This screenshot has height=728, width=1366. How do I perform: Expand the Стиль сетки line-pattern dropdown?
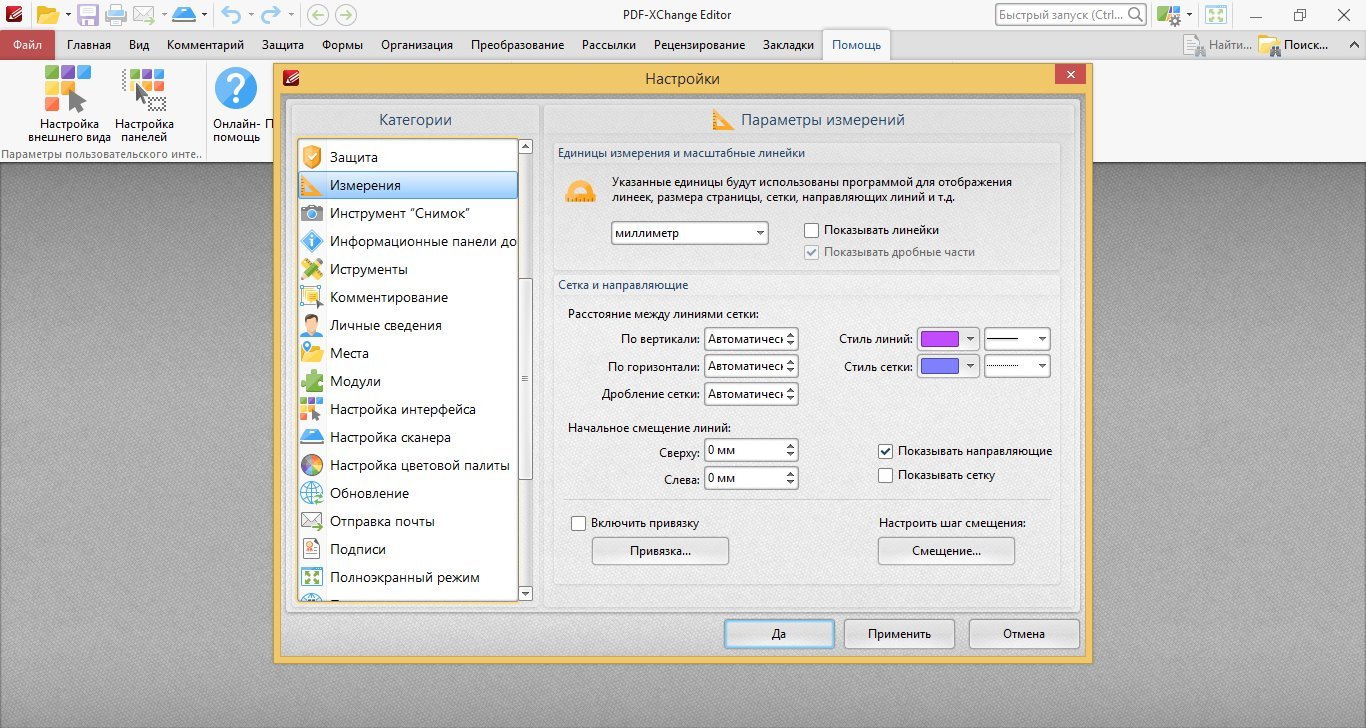(1017, 367)
